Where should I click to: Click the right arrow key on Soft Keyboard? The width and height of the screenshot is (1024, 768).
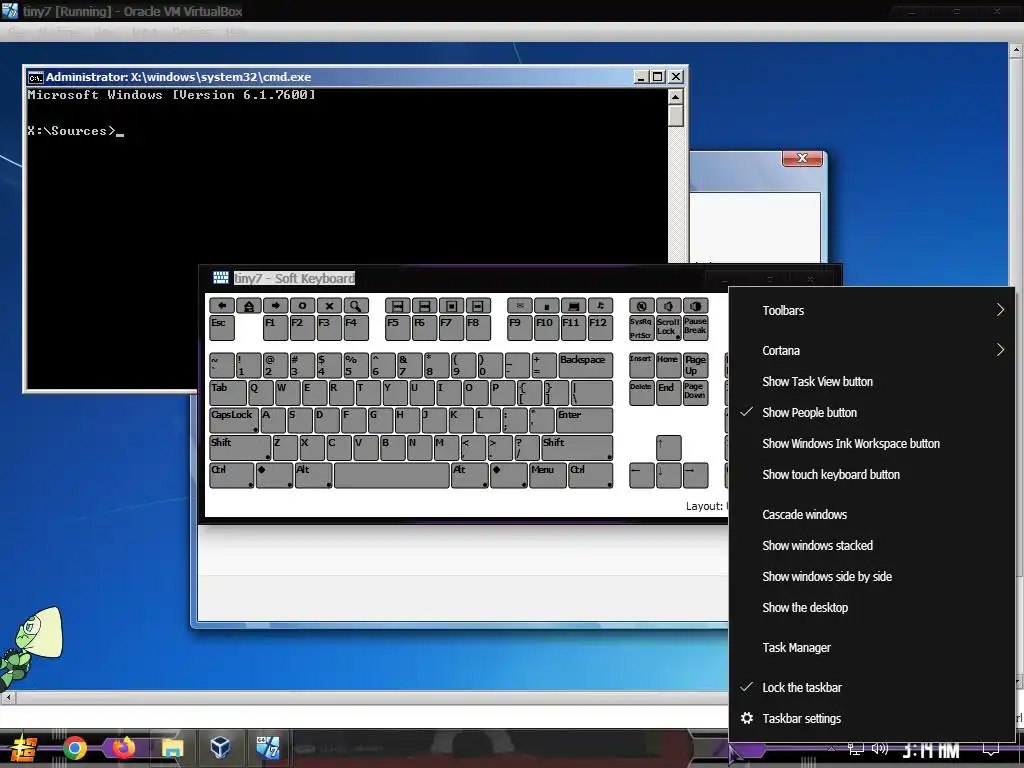696,475
